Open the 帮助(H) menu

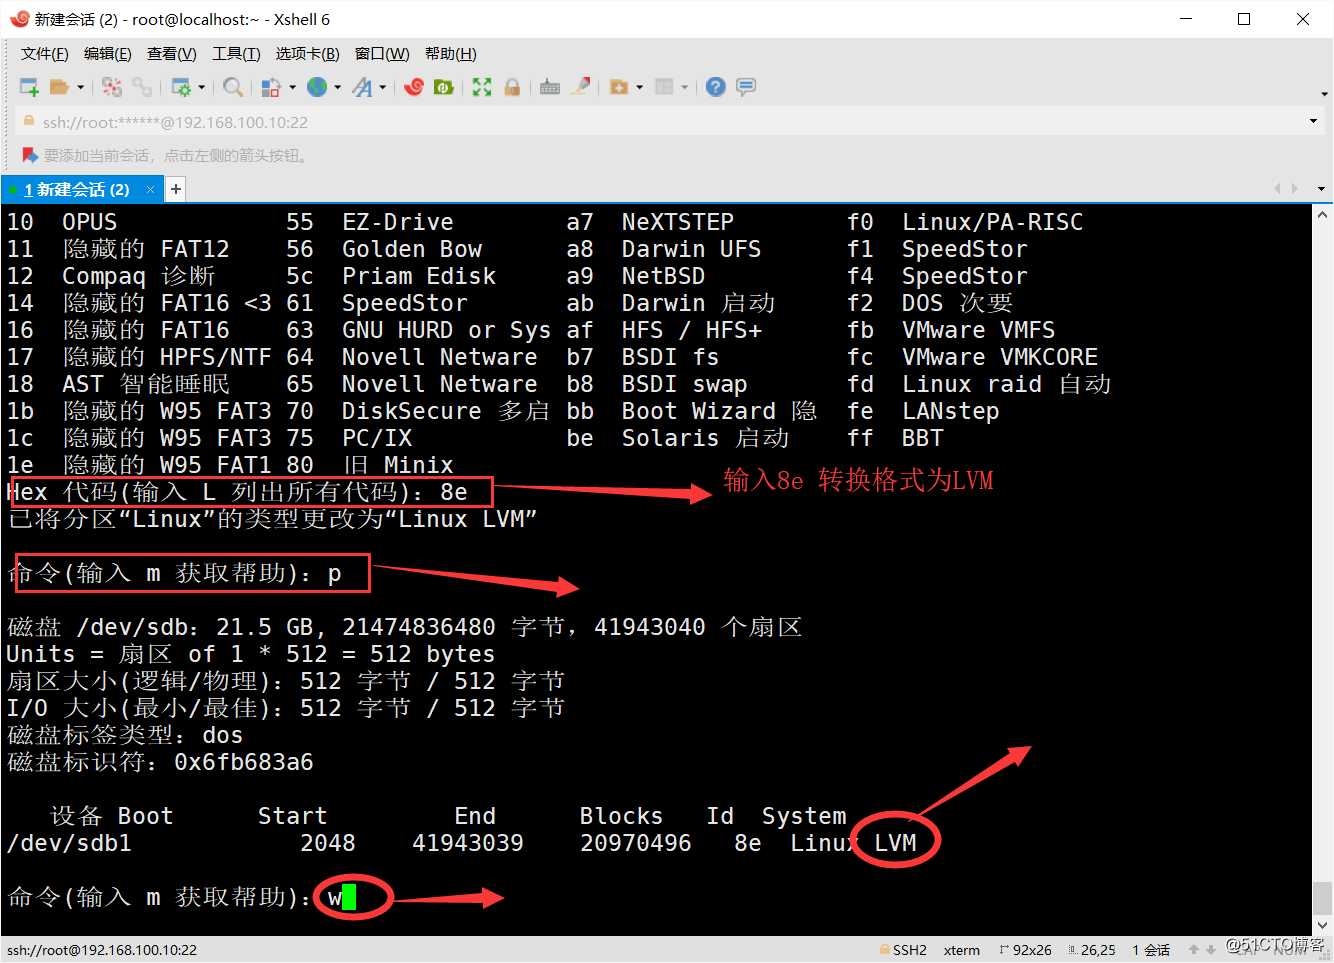pos(451,54)
